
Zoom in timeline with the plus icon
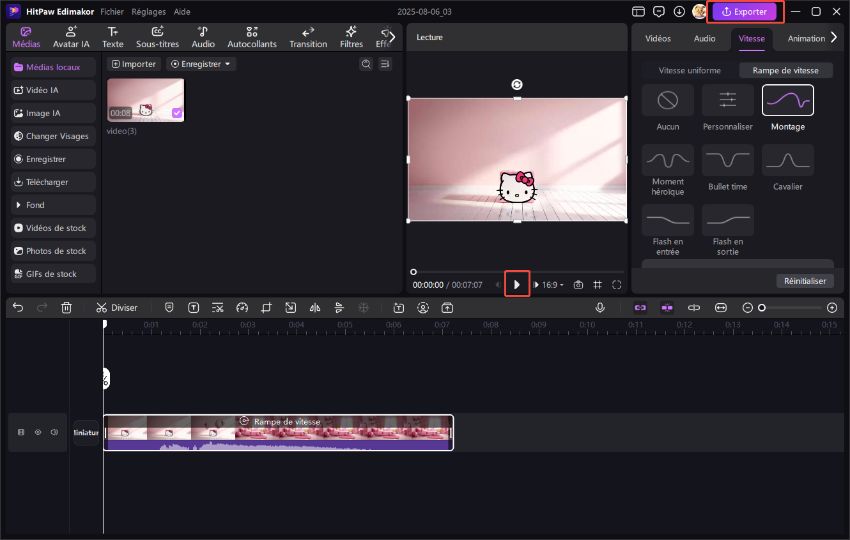tap(832, 307)
